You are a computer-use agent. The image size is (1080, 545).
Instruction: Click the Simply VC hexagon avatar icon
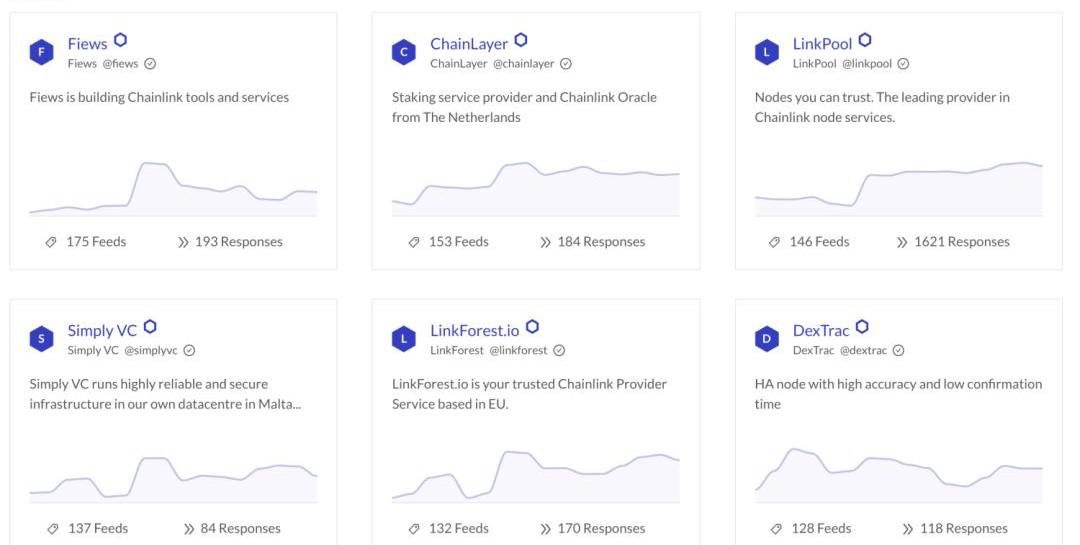[x=41, y=339]
